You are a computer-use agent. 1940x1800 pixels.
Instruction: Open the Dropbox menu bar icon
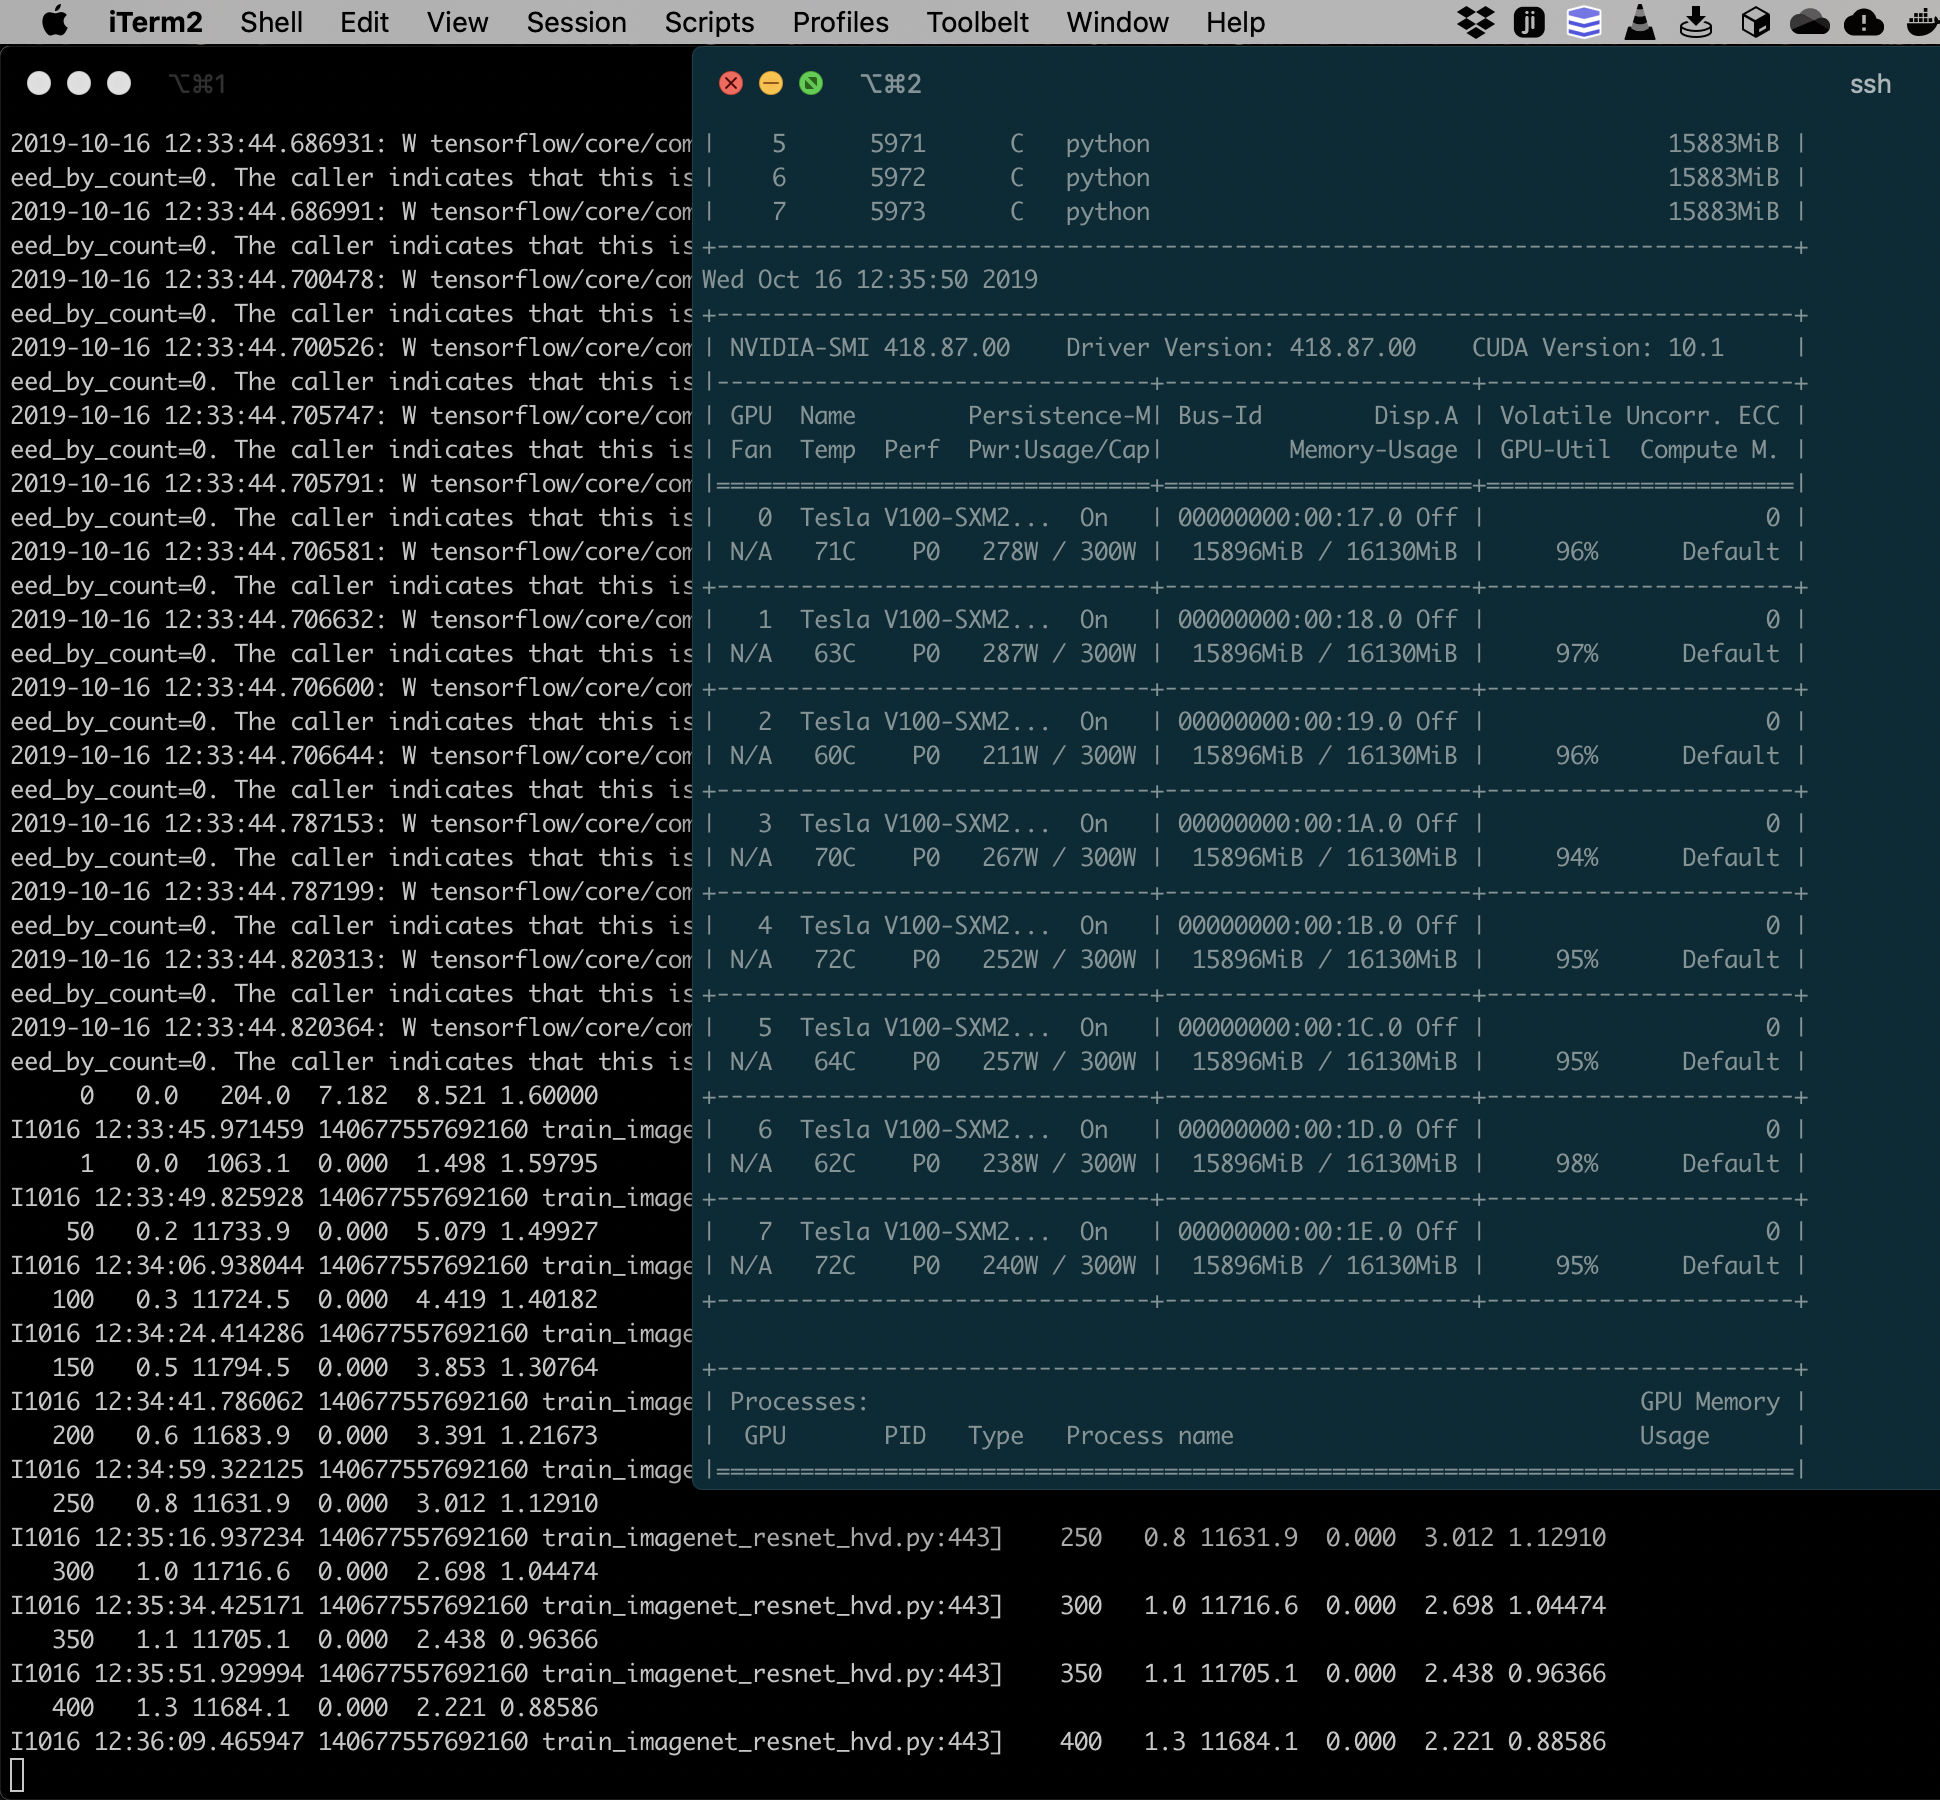click(x=1475, y=22)
